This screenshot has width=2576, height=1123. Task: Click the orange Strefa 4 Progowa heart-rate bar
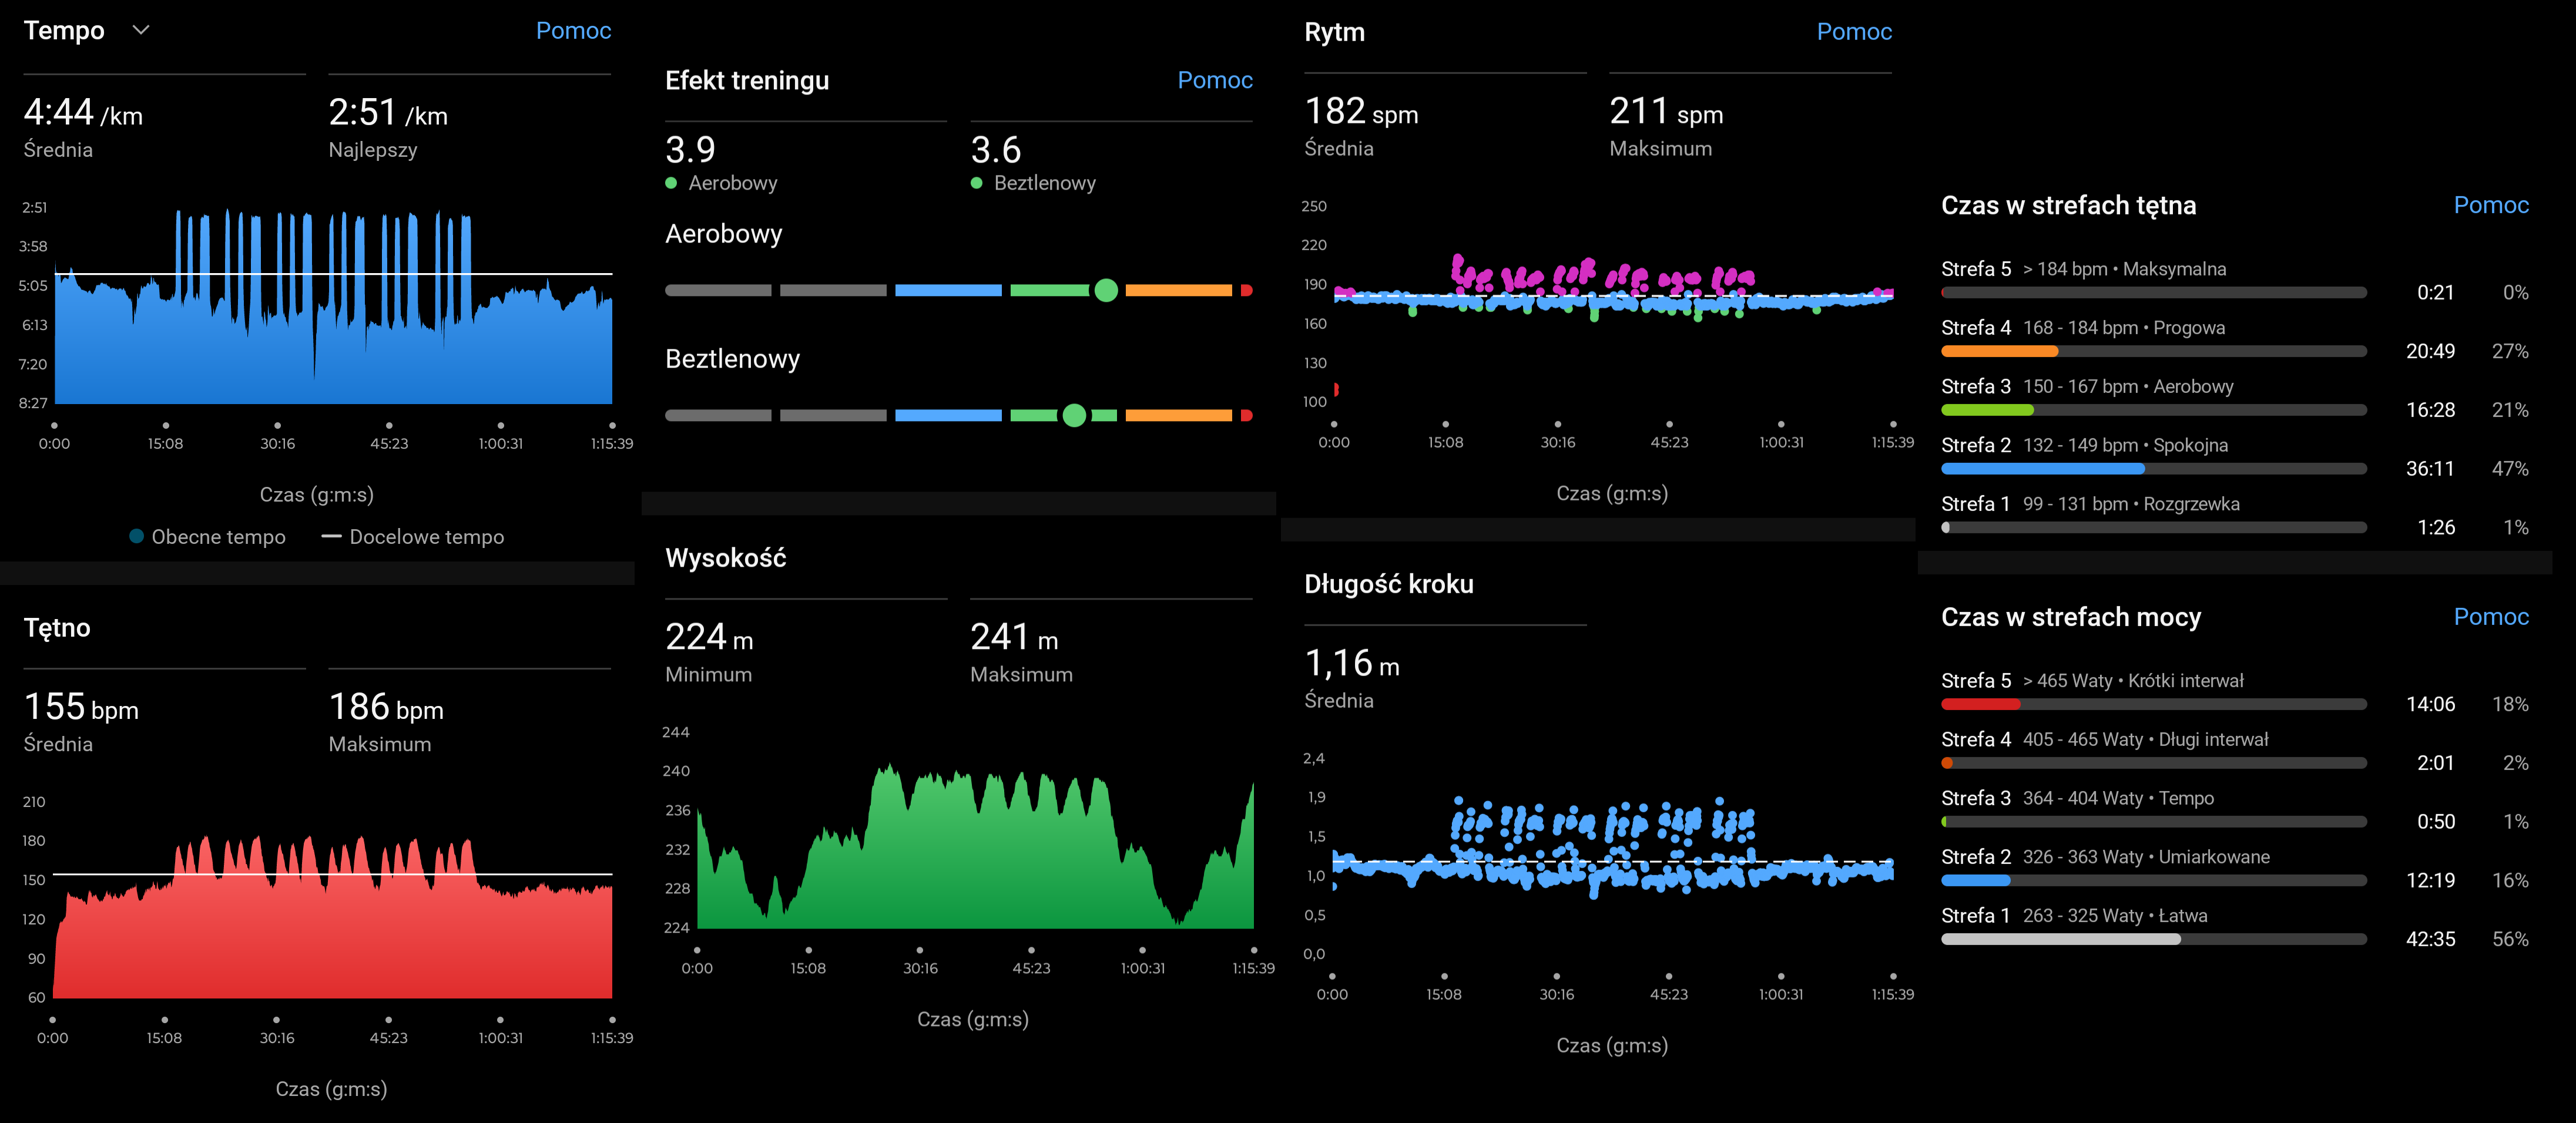[x=1999, y=351]
